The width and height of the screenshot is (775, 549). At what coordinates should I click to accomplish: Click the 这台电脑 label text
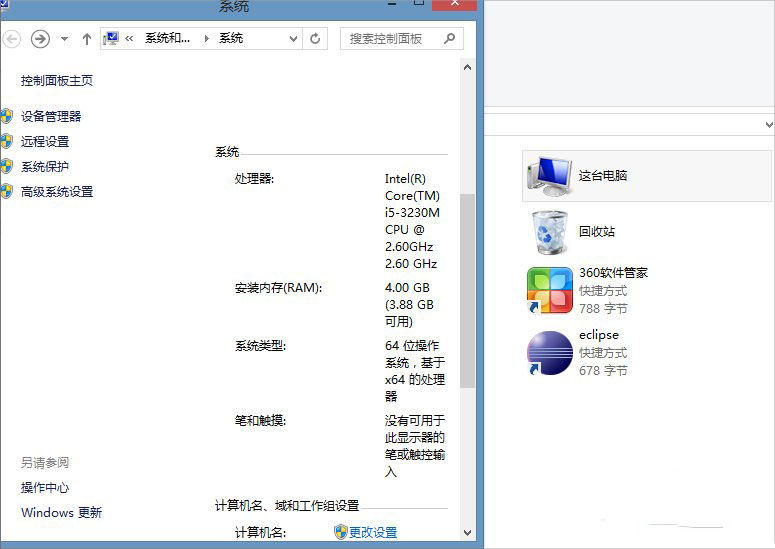tap(603, 175)
